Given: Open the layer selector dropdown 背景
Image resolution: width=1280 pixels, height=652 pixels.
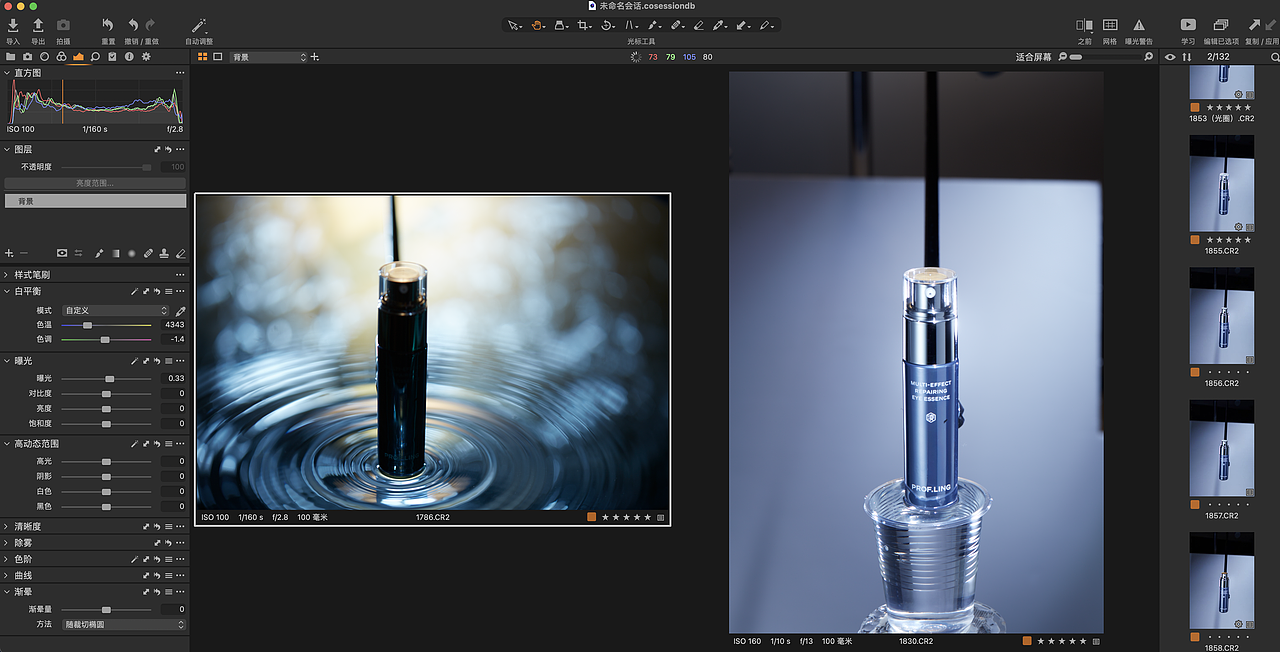Looking at the screenshot, I should click(x=268, y=57).
